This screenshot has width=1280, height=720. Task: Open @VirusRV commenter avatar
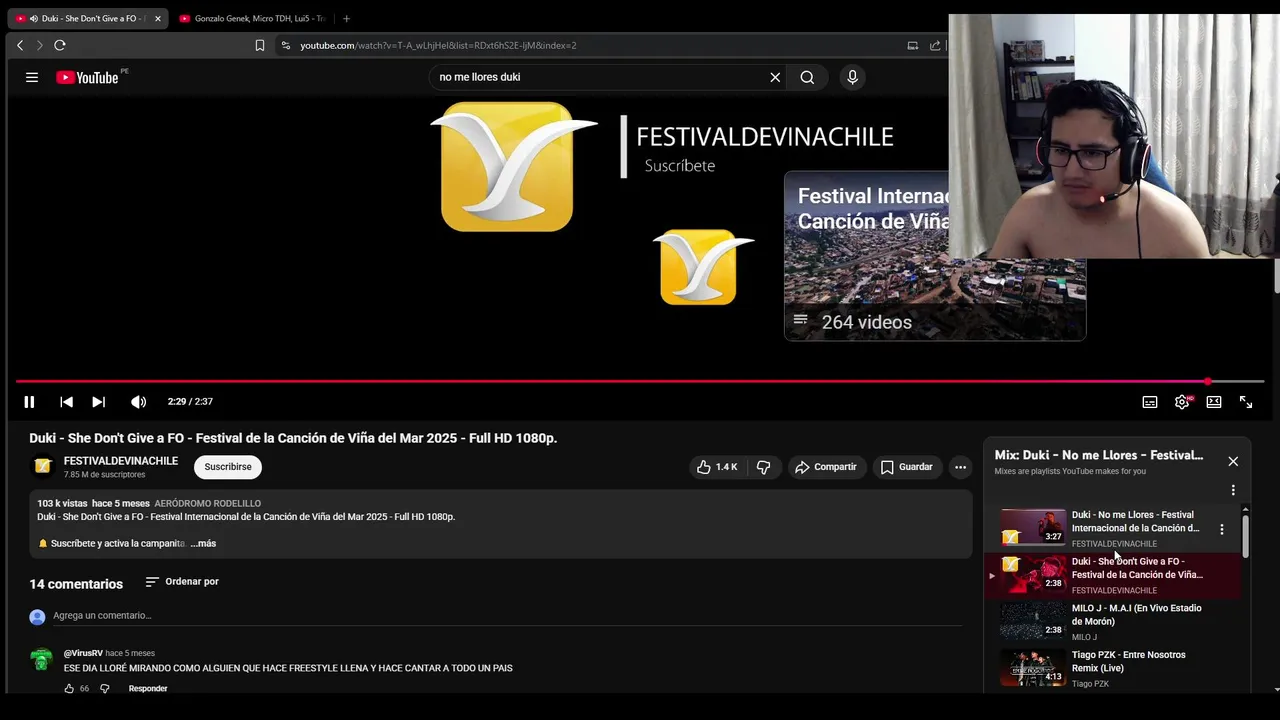[41, 660]
